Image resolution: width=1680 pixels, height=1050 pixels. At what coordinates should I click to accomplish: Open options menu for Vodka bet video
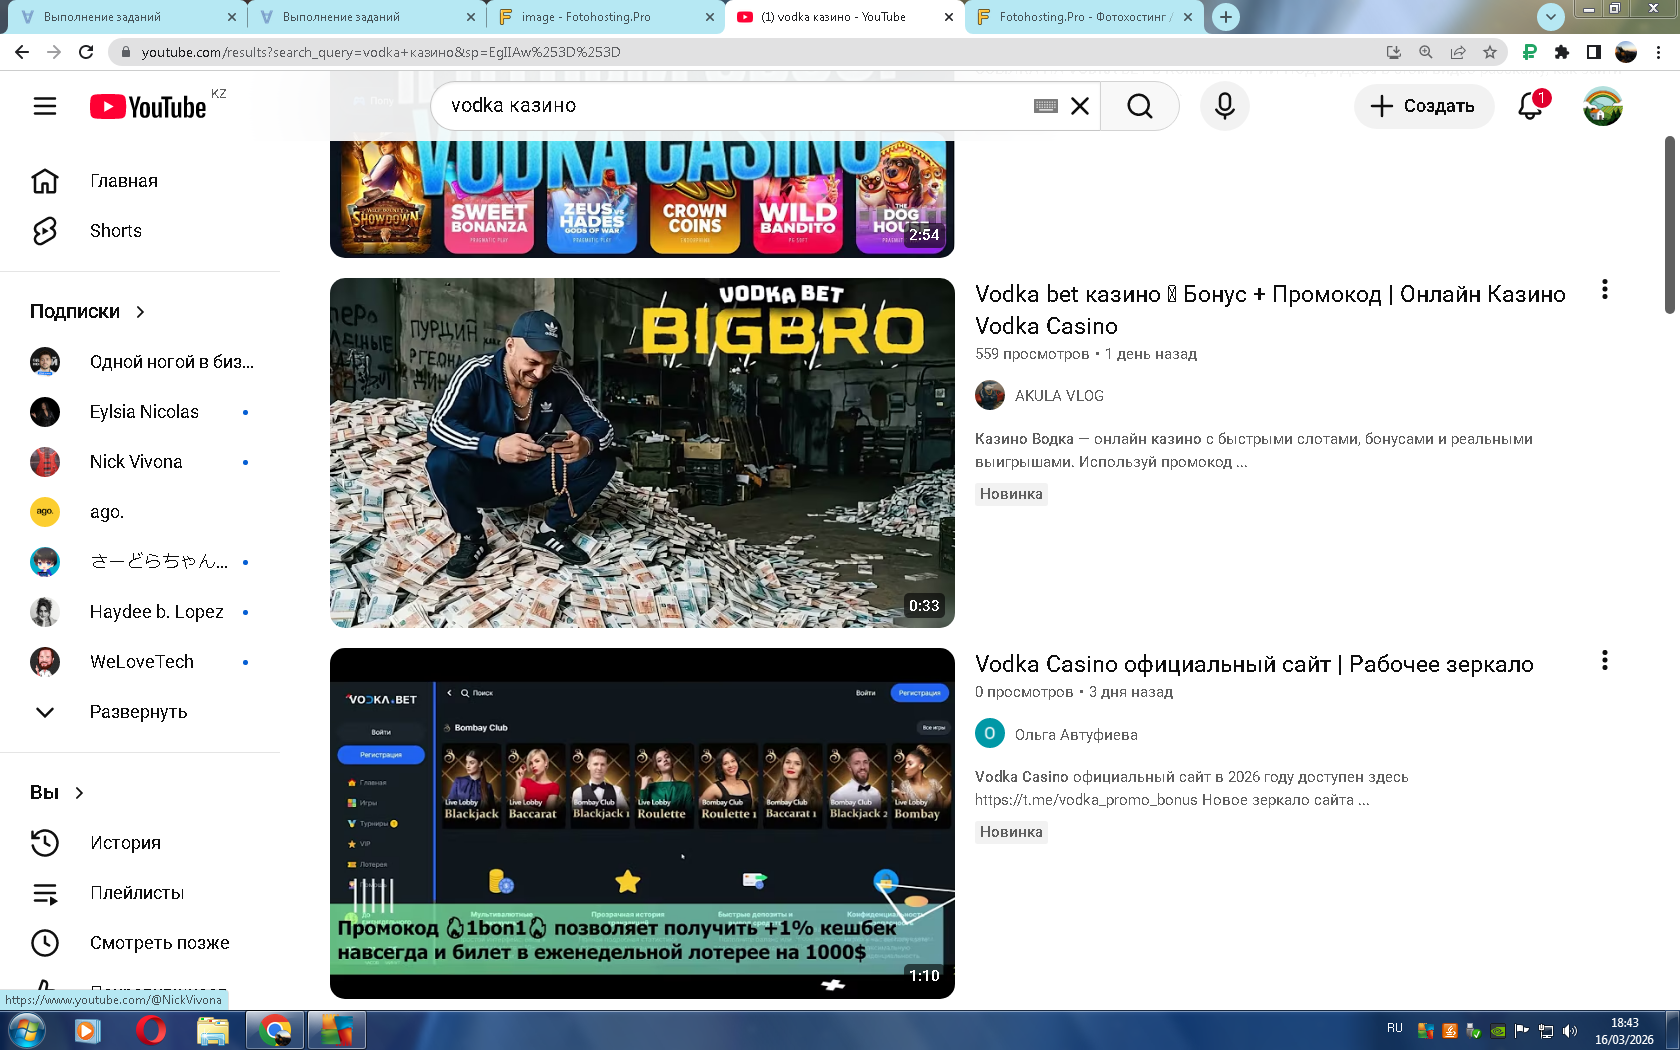(1604, 290)
